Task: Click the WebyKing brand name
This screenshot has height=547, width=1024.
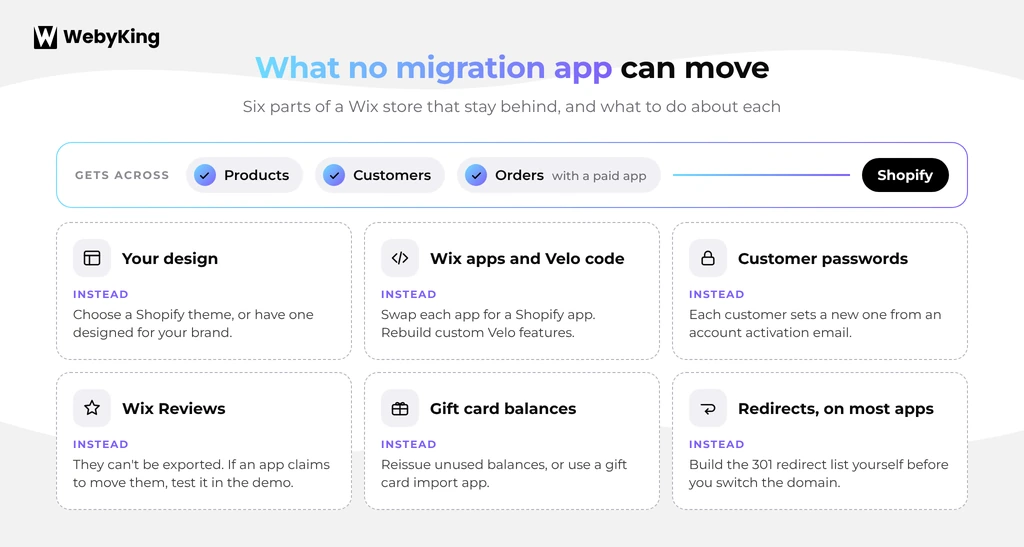Action: 111,37
